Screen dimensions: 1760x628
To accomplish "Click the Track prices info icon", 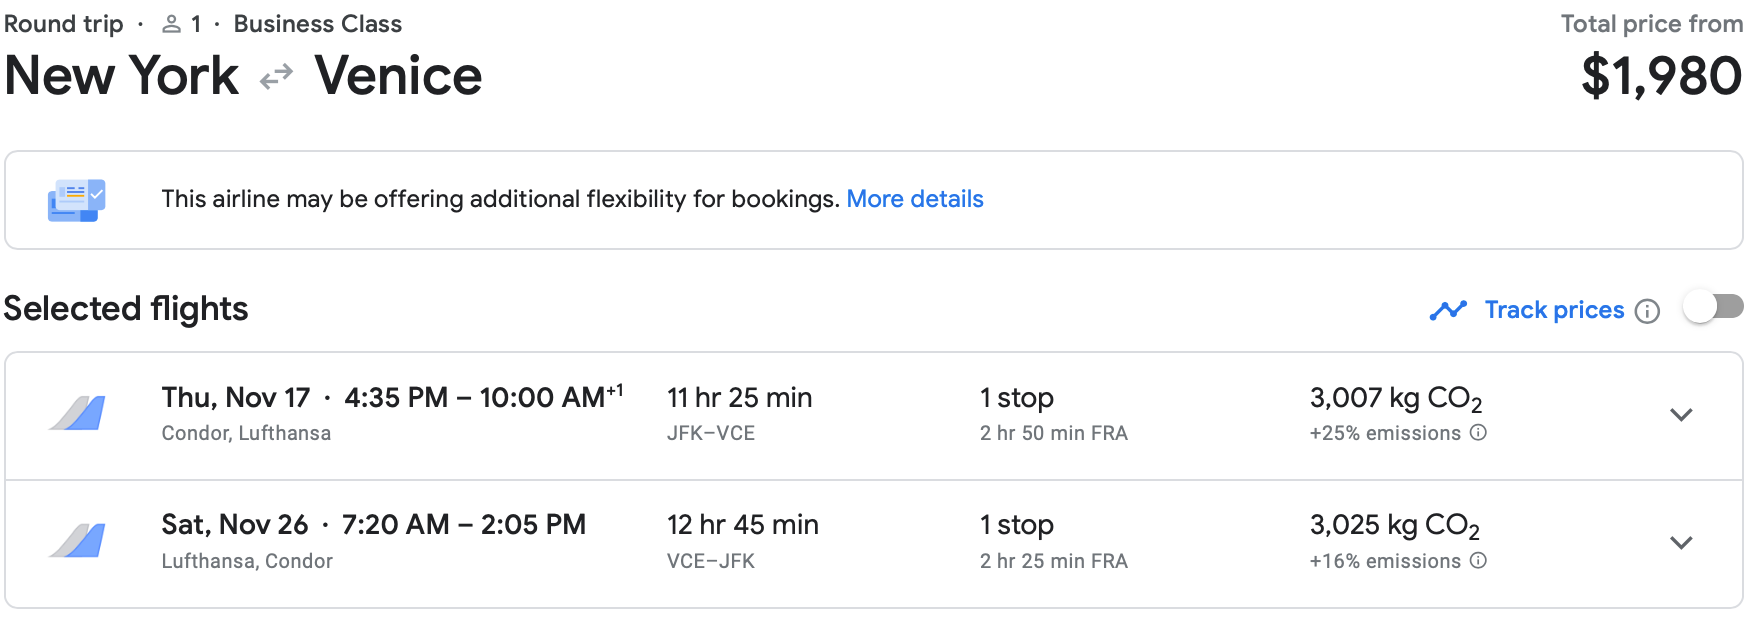I will (1647, 311).
